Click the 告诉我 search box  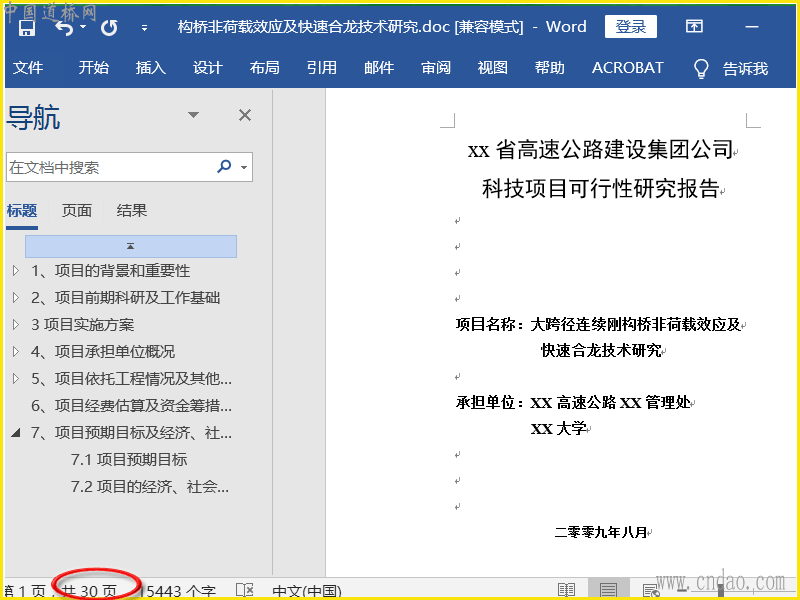coord(745,68)
